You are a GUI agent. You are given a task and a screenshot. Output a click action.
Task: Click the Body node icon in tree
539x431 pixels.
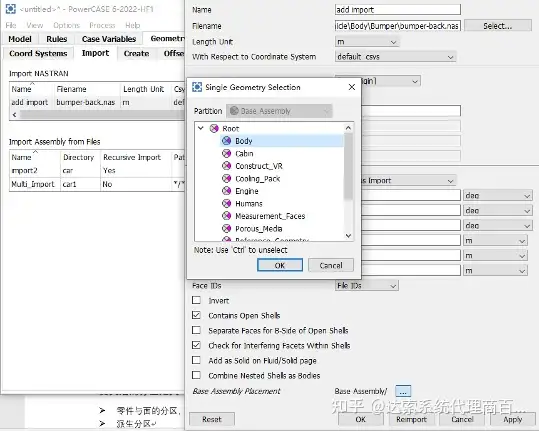[226, 141]
